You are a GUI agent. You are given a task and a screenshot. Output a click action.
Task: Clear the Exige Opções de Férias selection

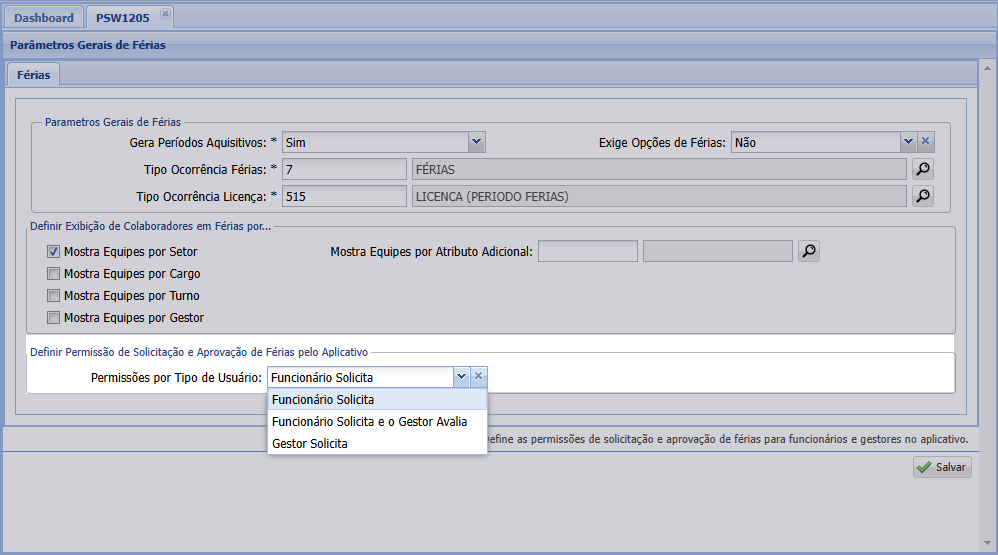[x=926, y=142]
